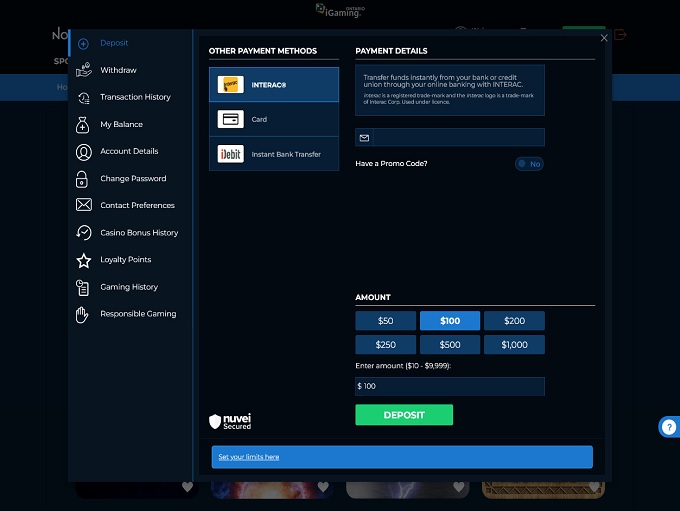Open Casino Bonus History menu item
680x511 pixels.
(139, 233)
